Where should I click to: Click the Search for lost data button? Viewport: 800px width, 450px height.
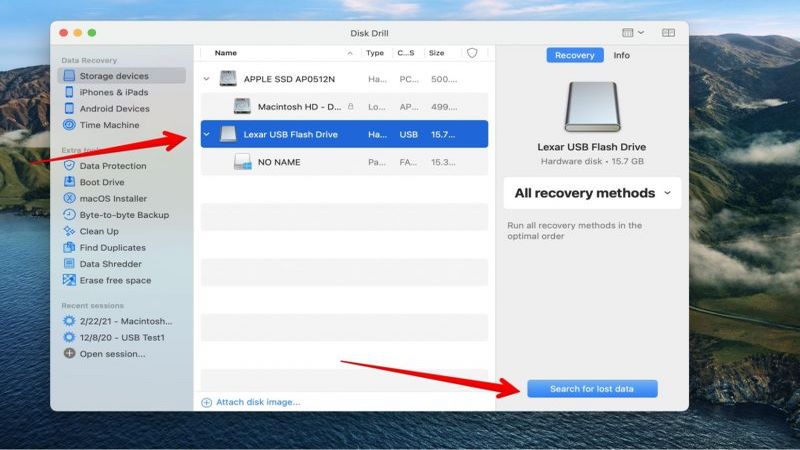coord(592,389)
